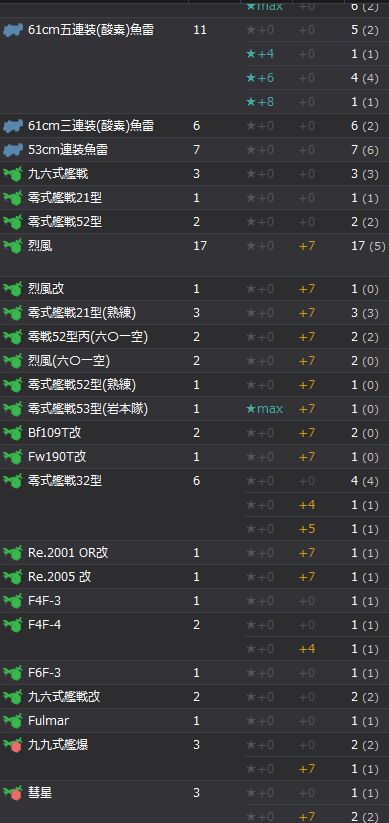
Task: Click the dive bomber icon beside 彗星
Action: 13,794
